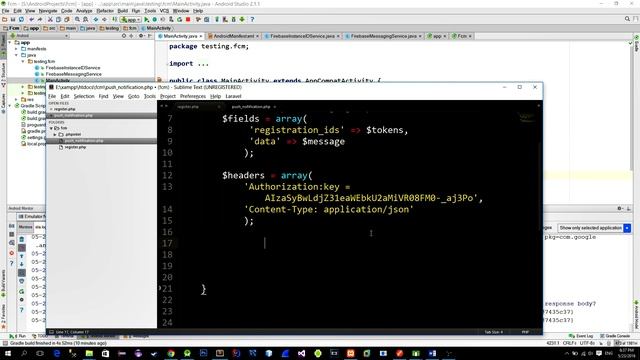
Task: Click the Windows Start button
Action: (x=8, y=353)
